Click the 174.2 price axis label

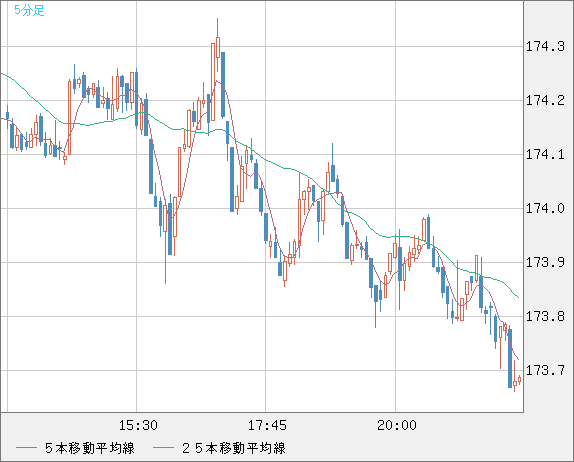coord(545,100)
